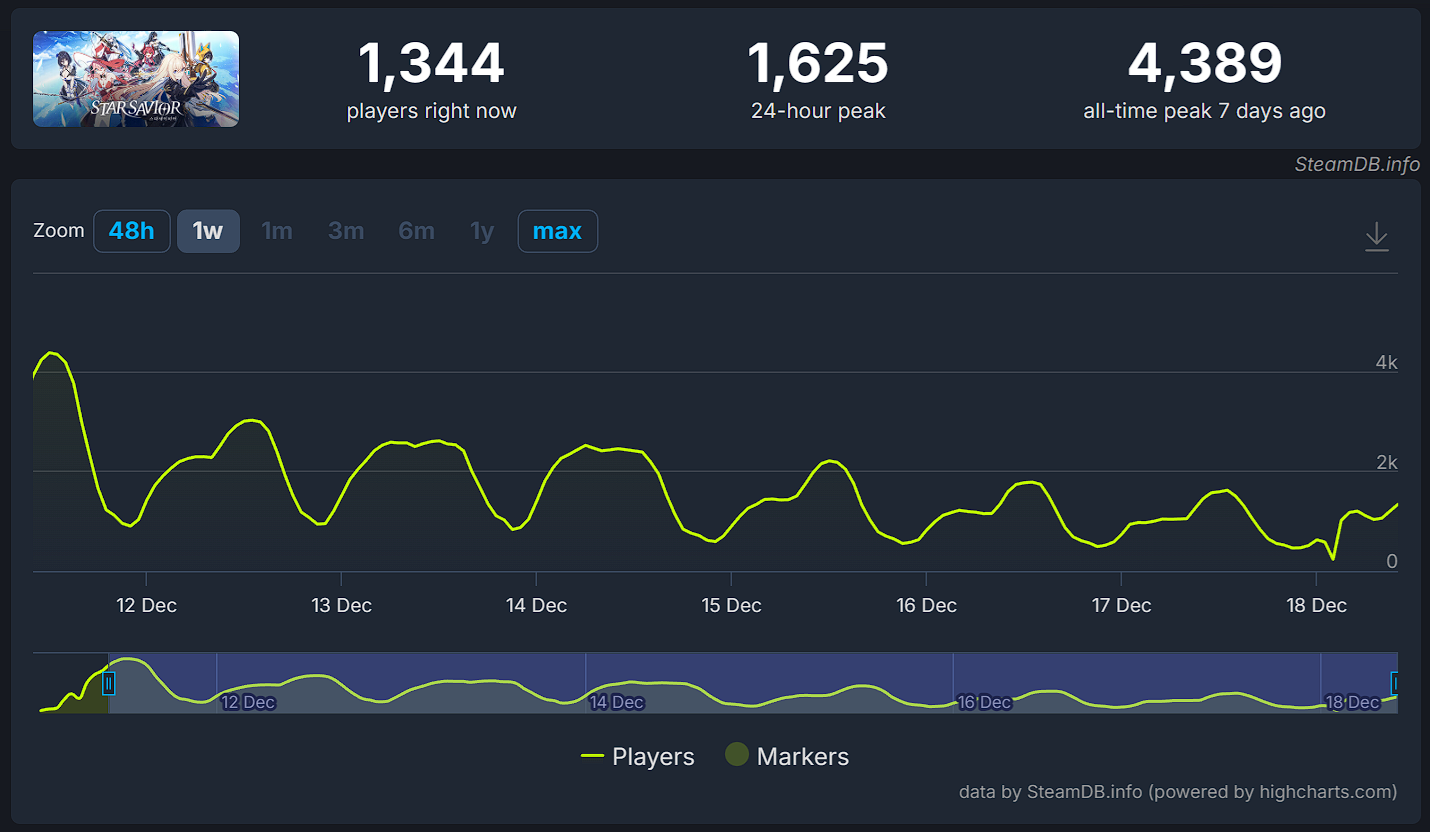This screenshot has width=1430, height=832.
Task: Switch zoom to 6m
Action: (416, 231)
